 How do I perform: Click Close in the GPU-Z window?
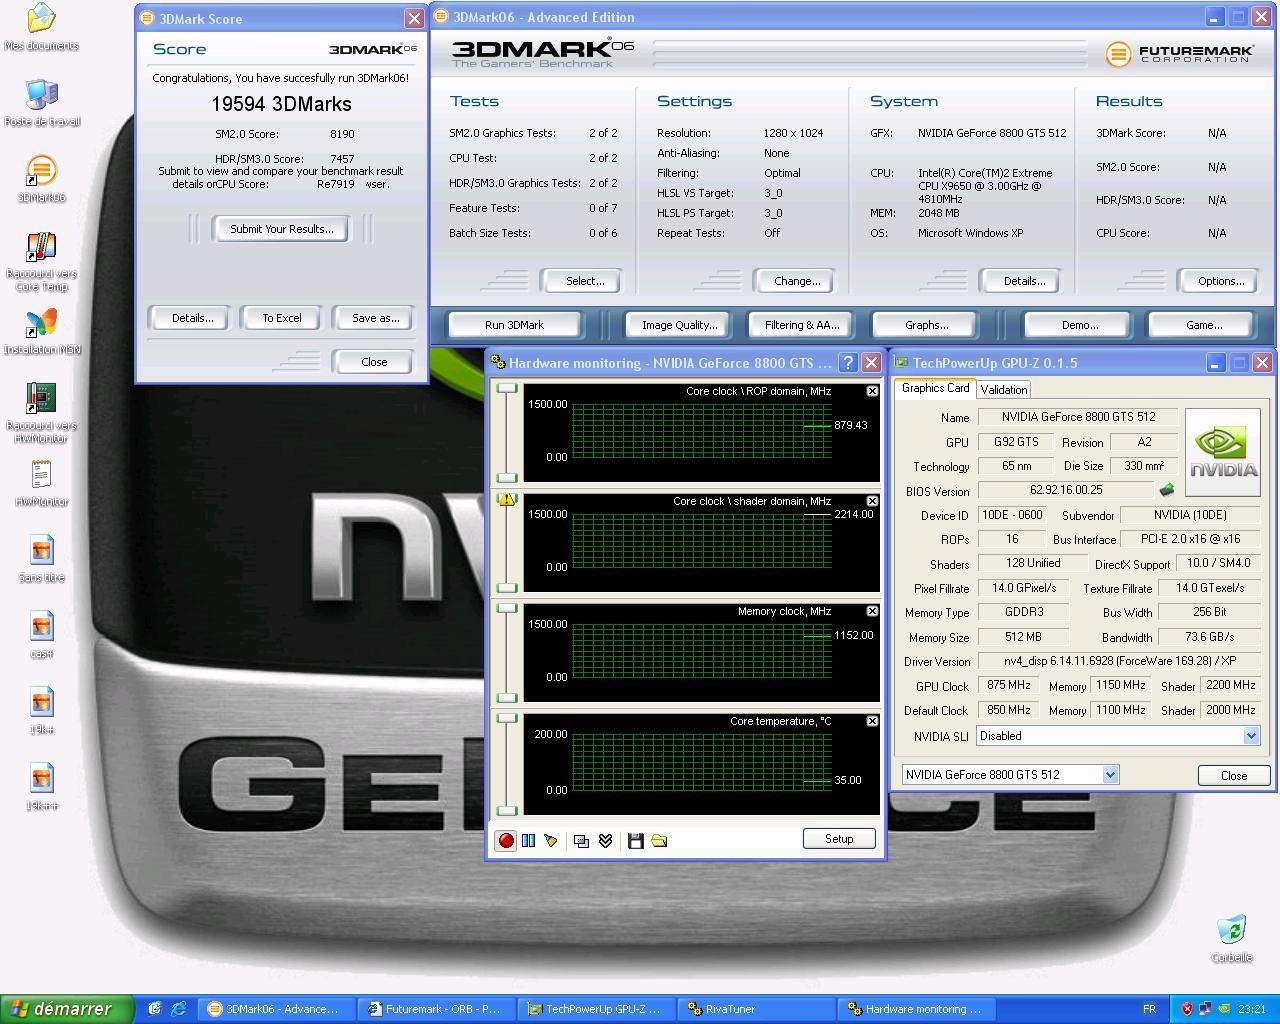(1234, 776)
